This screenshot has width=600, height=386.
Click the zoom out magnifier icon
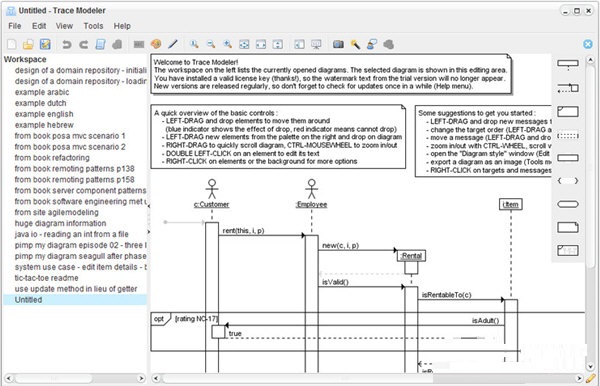[211, 44]
